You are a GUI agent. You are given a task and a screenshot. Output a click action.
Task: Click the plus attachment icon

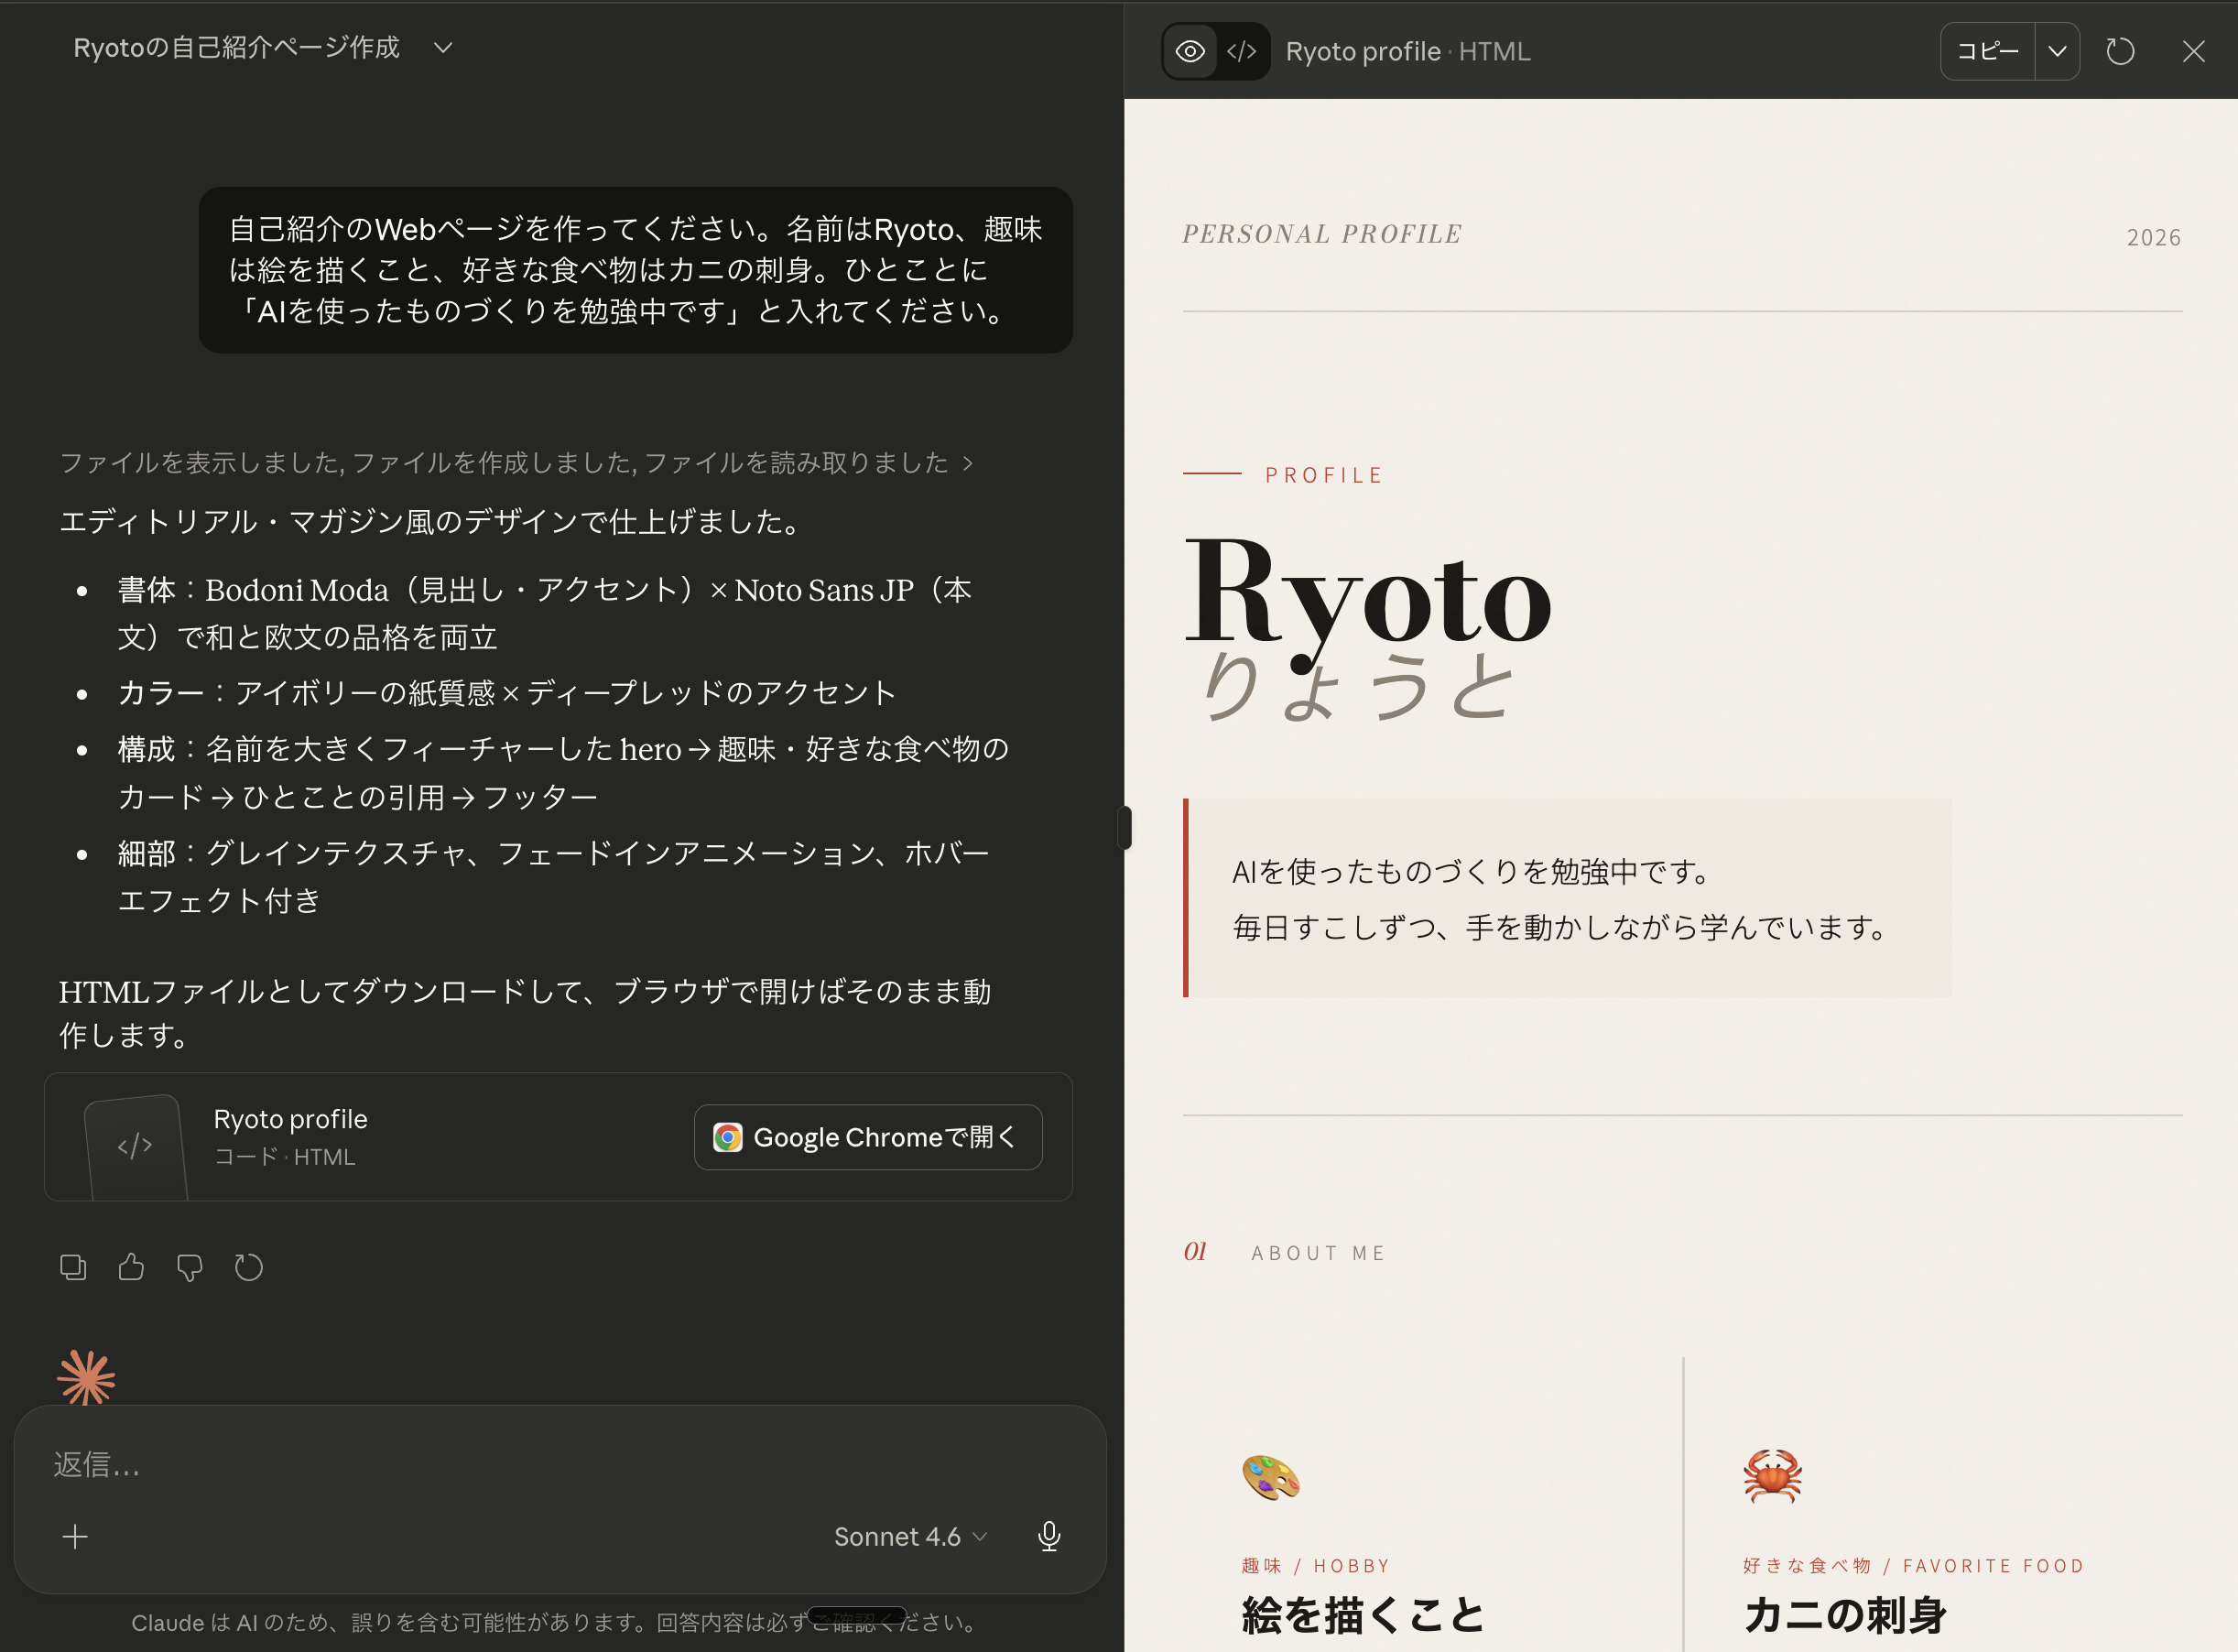[75, 1536]
